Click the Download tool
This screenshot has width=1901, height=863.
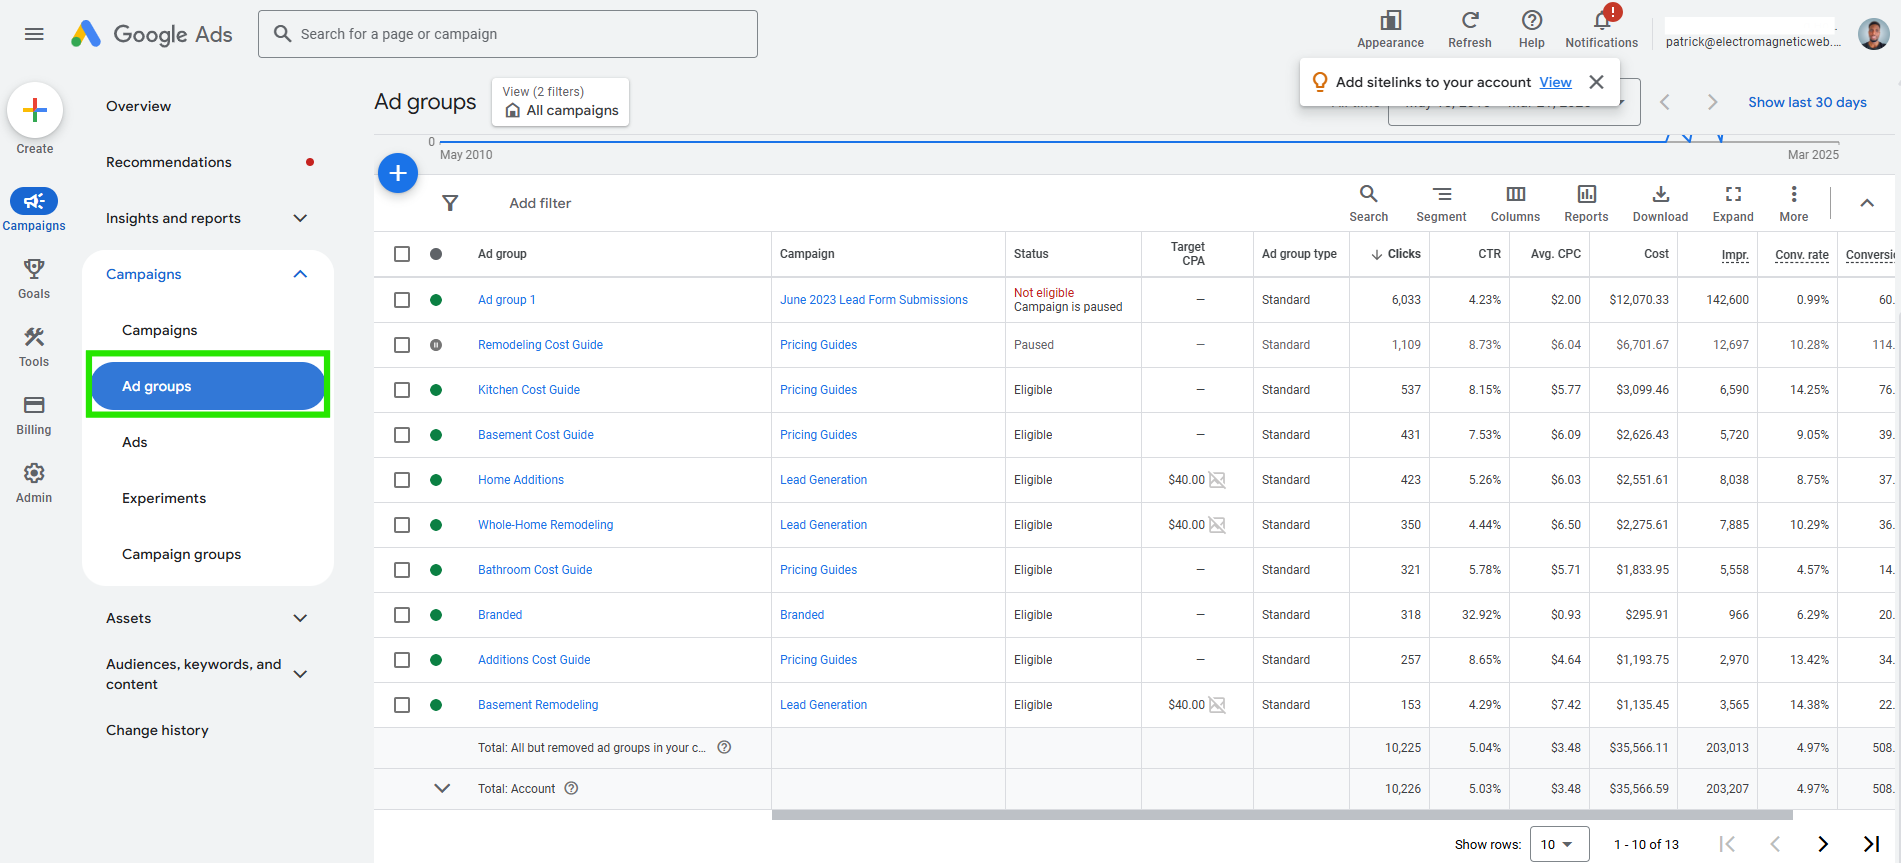click(1661, 203)
